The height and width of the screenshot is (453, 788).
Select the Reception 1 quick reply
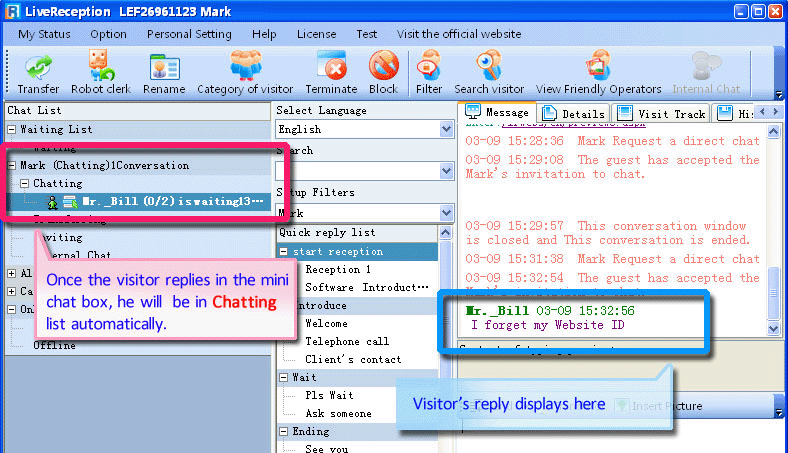click(x=338, y=269)
